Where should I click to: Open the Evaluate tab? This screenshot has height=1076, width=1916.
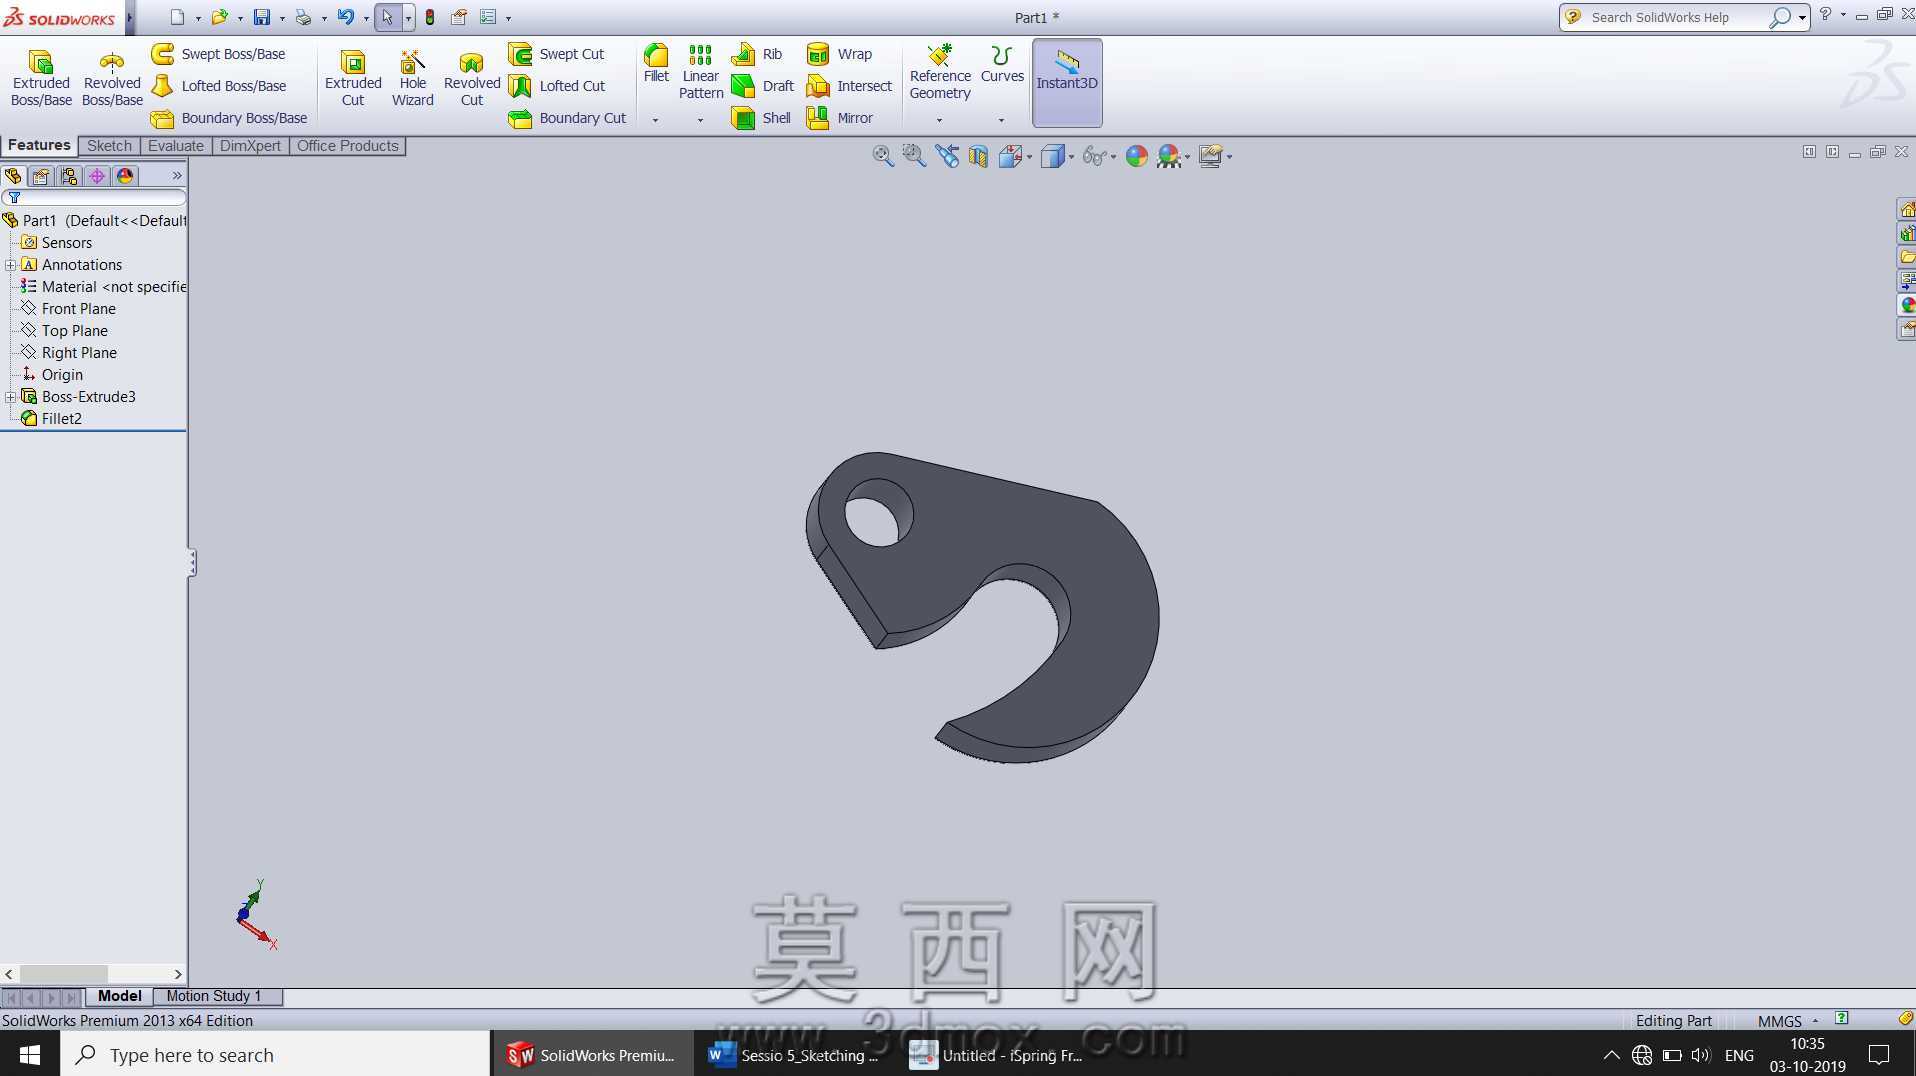click(176, 146)
